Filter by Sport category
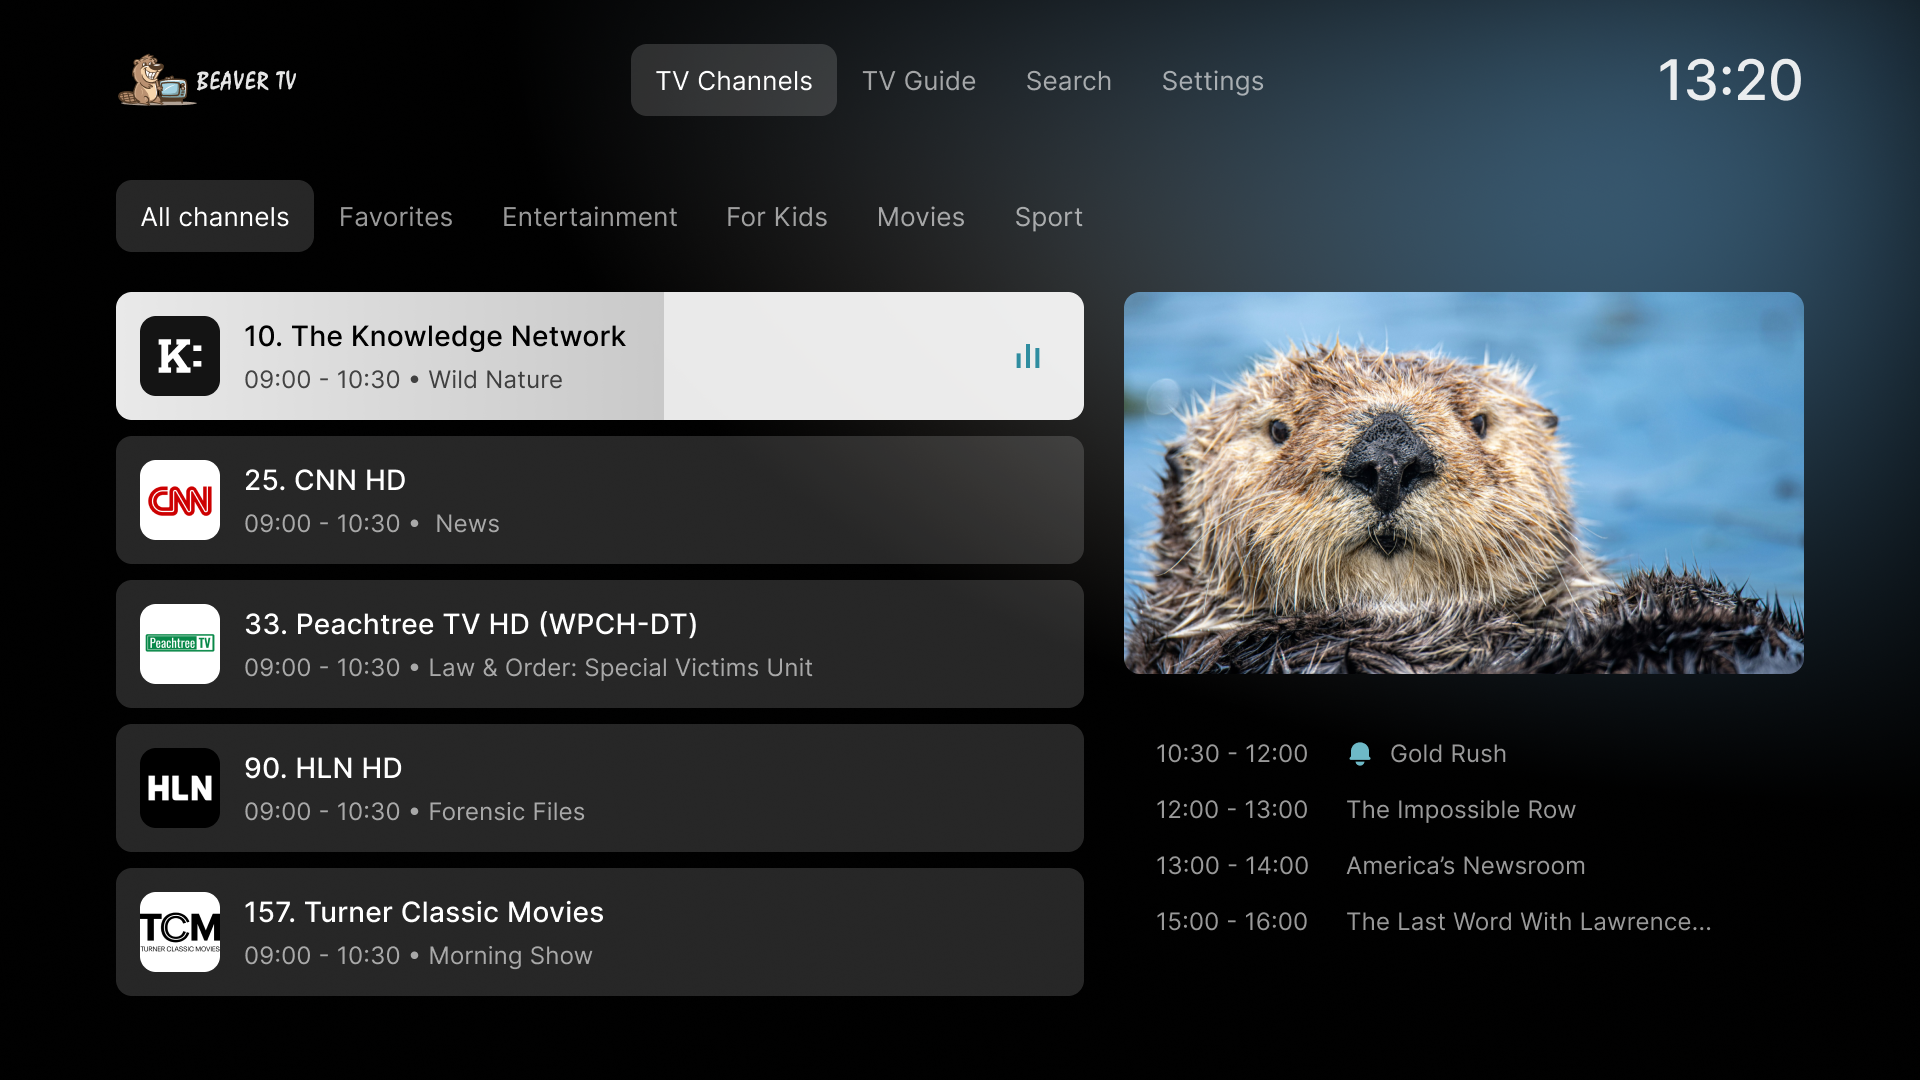 coord(1049,216)
